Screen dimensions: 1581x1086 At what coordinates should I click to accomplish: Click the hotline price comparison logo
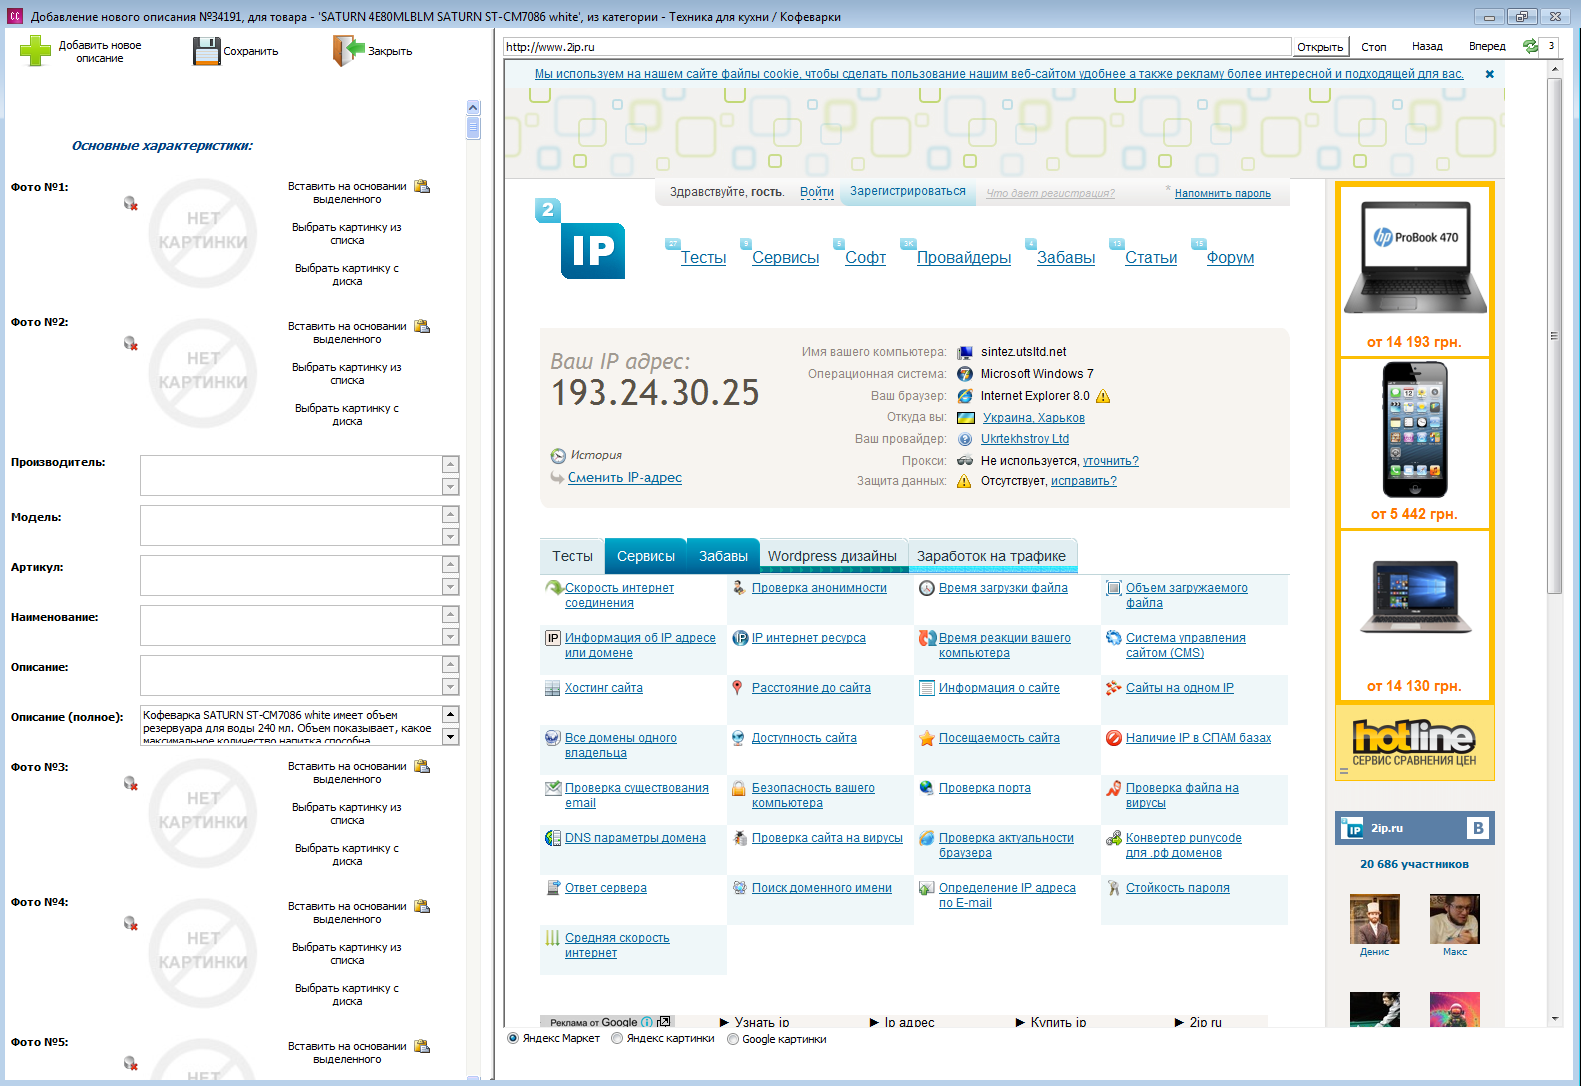pos(1414,743)
